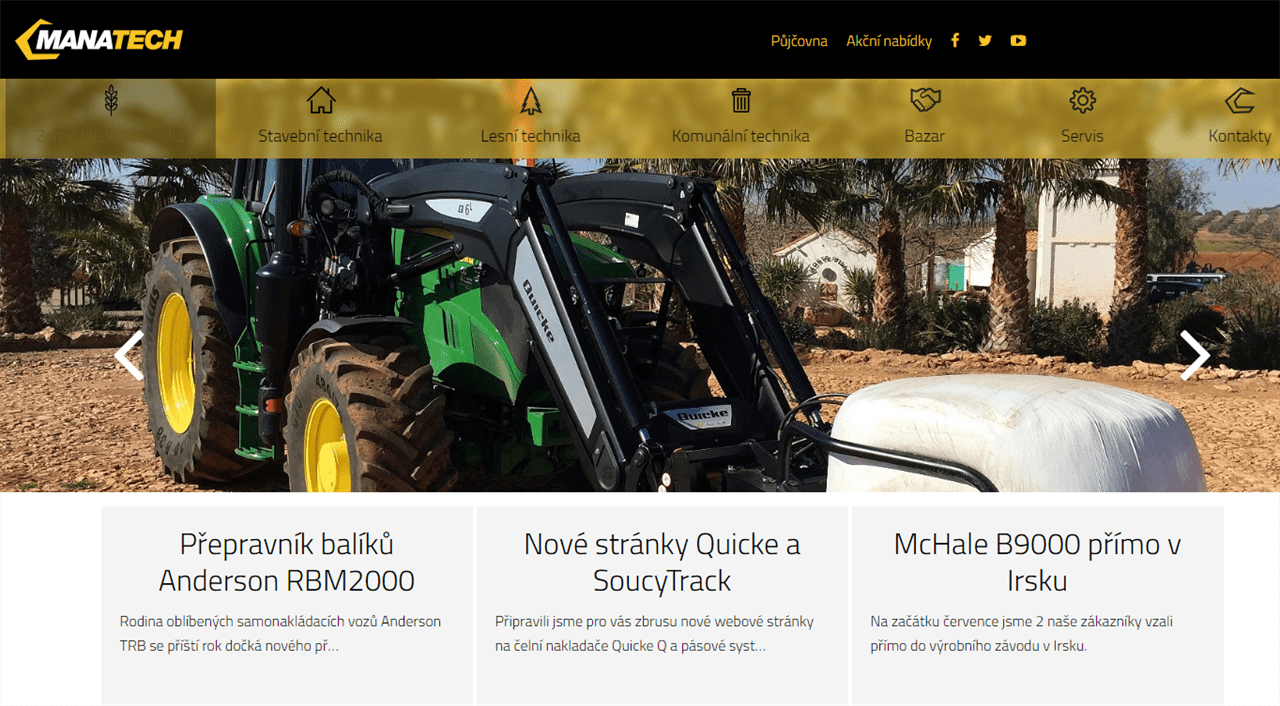Open Přepravník balíků Anderson RBM2000 article
The height and width of the screenshot is (706, 1280).
click(287, 563)
